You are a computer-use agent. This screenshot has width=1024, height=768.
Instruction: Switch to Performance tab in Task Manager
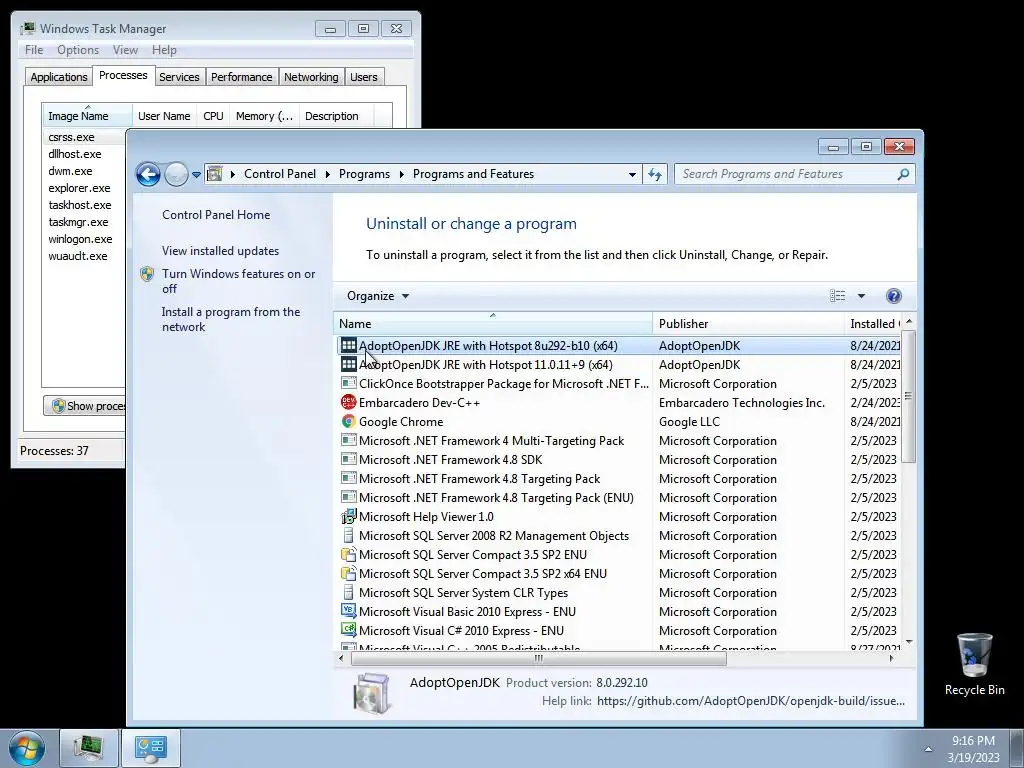(x=242, y=77)
